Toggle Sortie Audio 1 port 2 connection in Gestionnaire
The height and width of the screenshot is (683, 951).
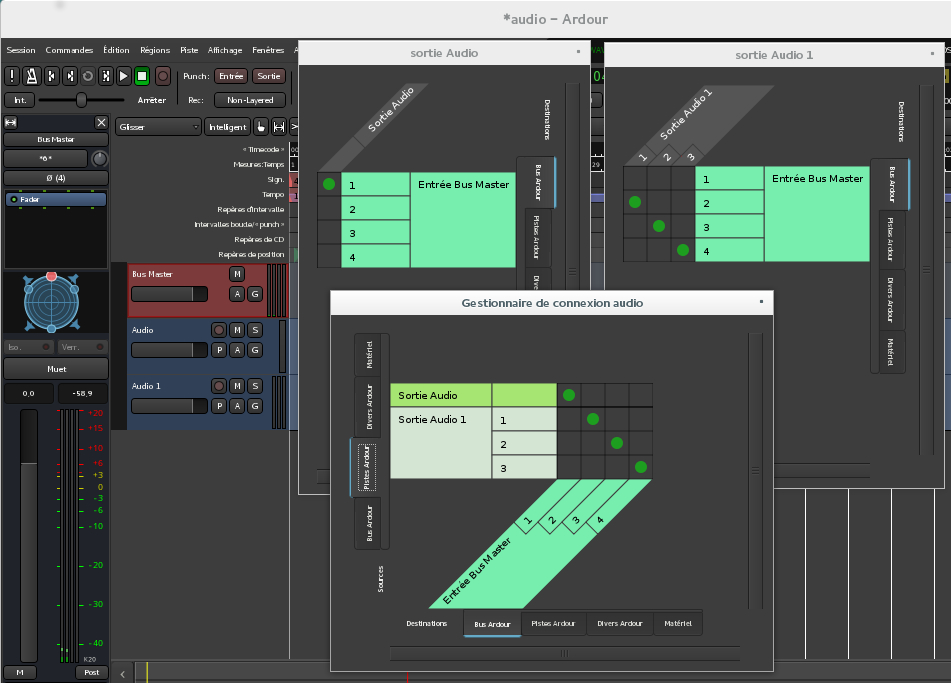617,443
